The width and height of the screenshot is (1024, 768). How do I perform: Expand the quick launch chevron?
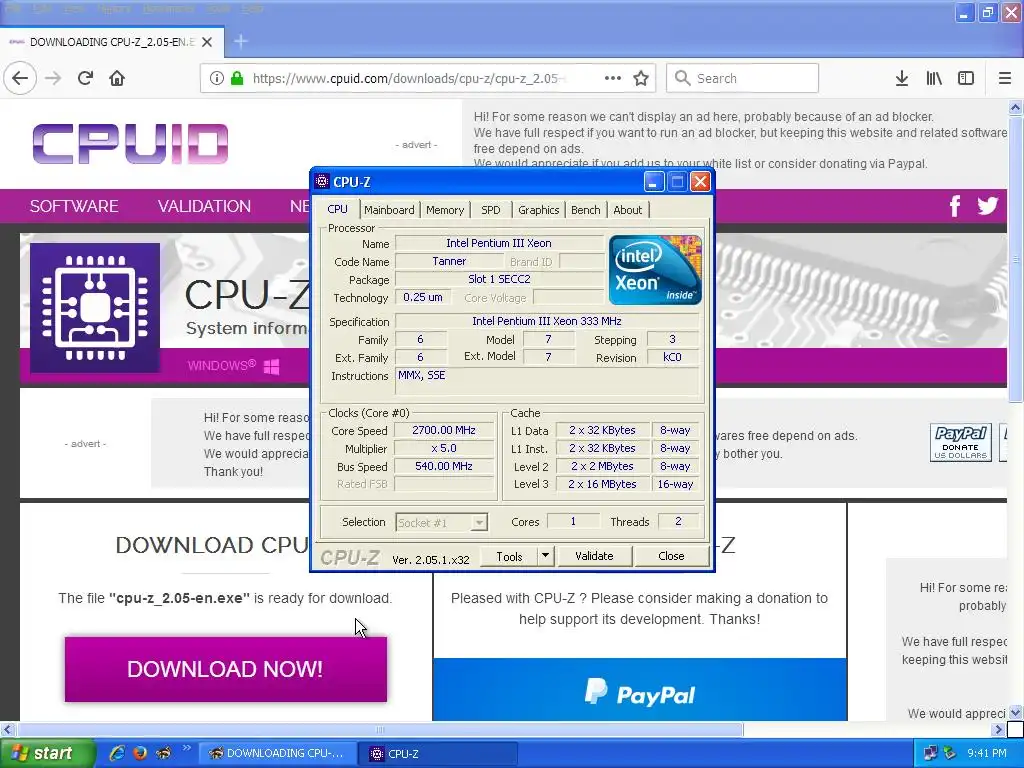(186, 748)
